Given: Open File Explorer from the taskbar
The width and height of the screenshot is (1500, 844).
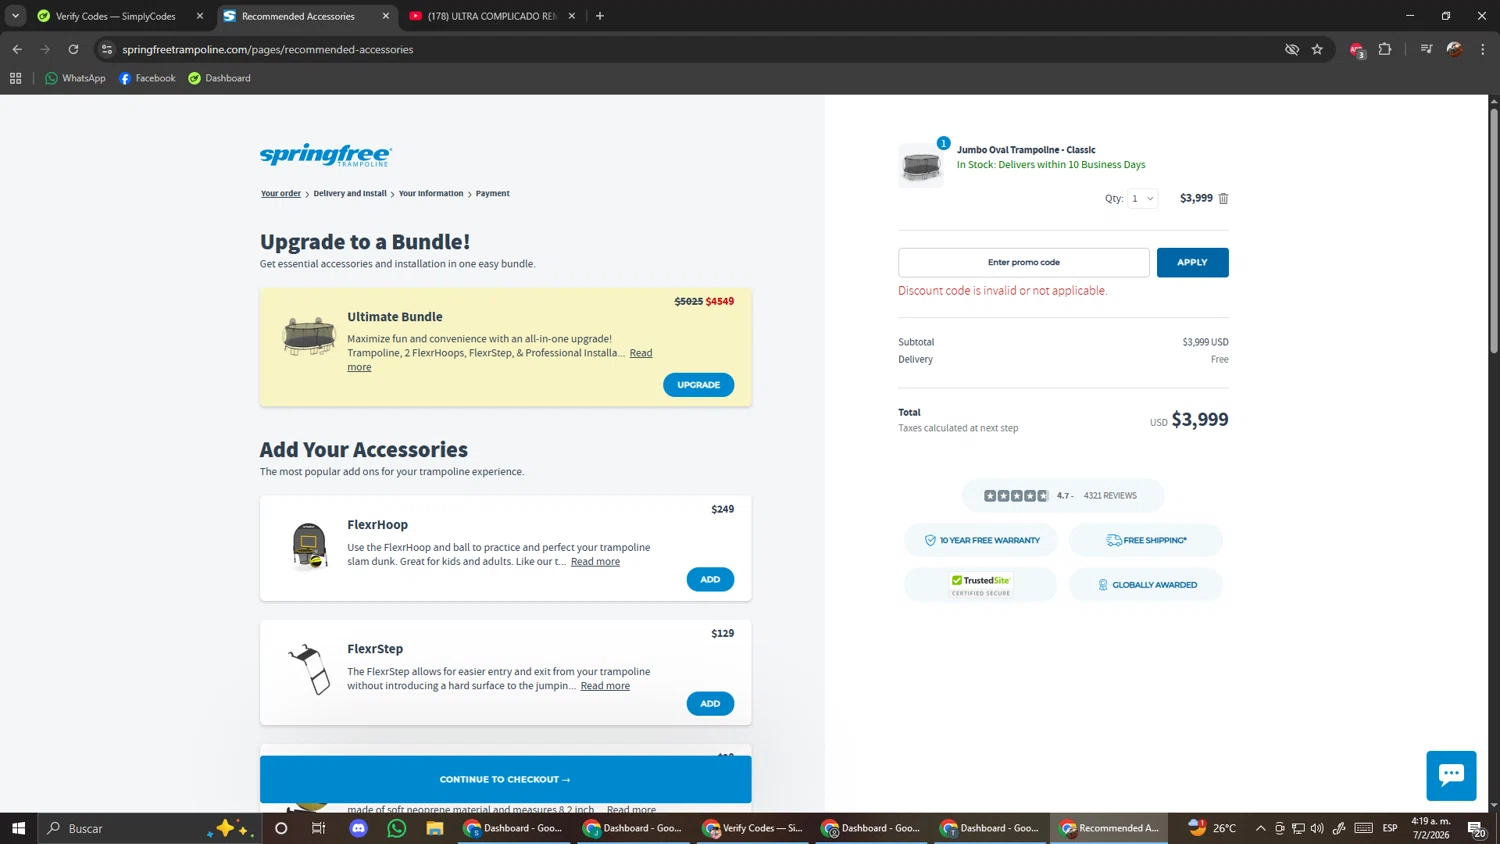Looking at the screenshot, I should [434, 828].
